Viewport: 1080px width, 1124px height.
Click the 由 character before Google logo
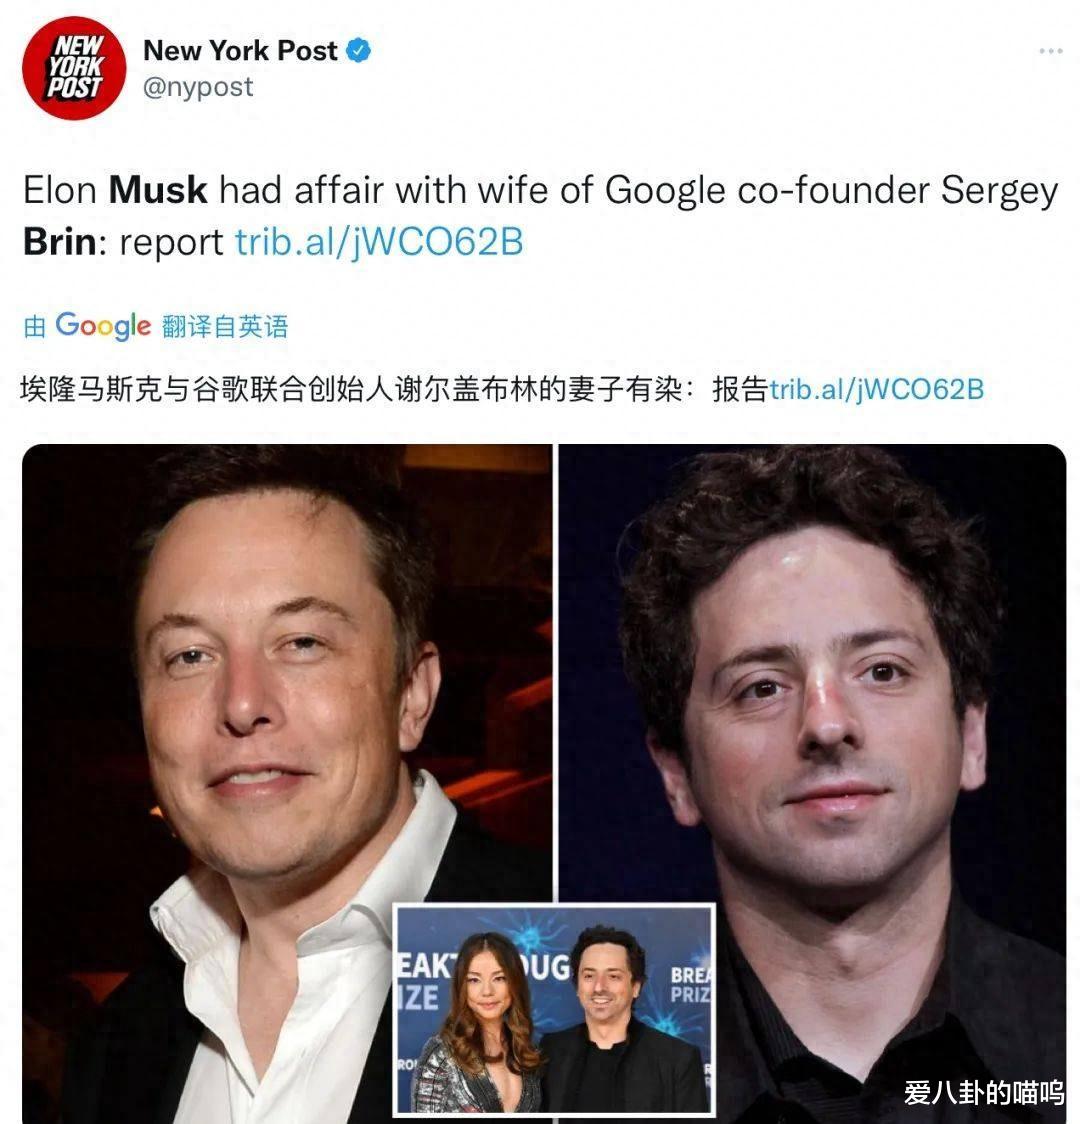coord(34,327)
